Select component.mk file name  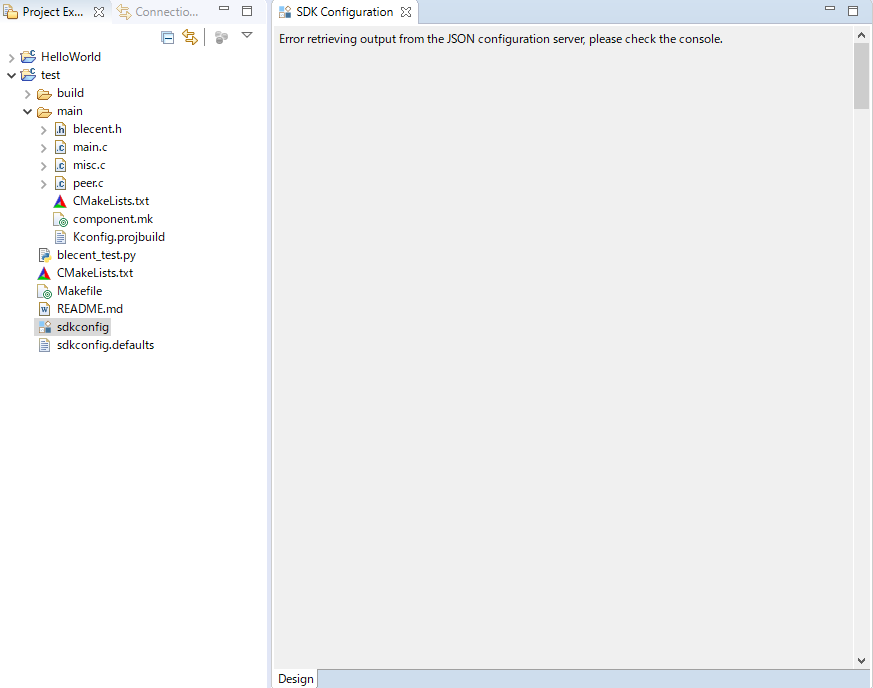coord(112,219)
